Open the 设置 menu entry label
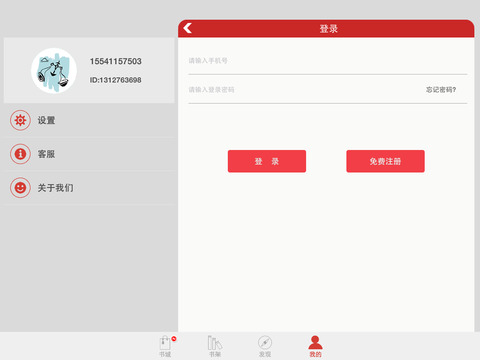 [x=46, y=120]
